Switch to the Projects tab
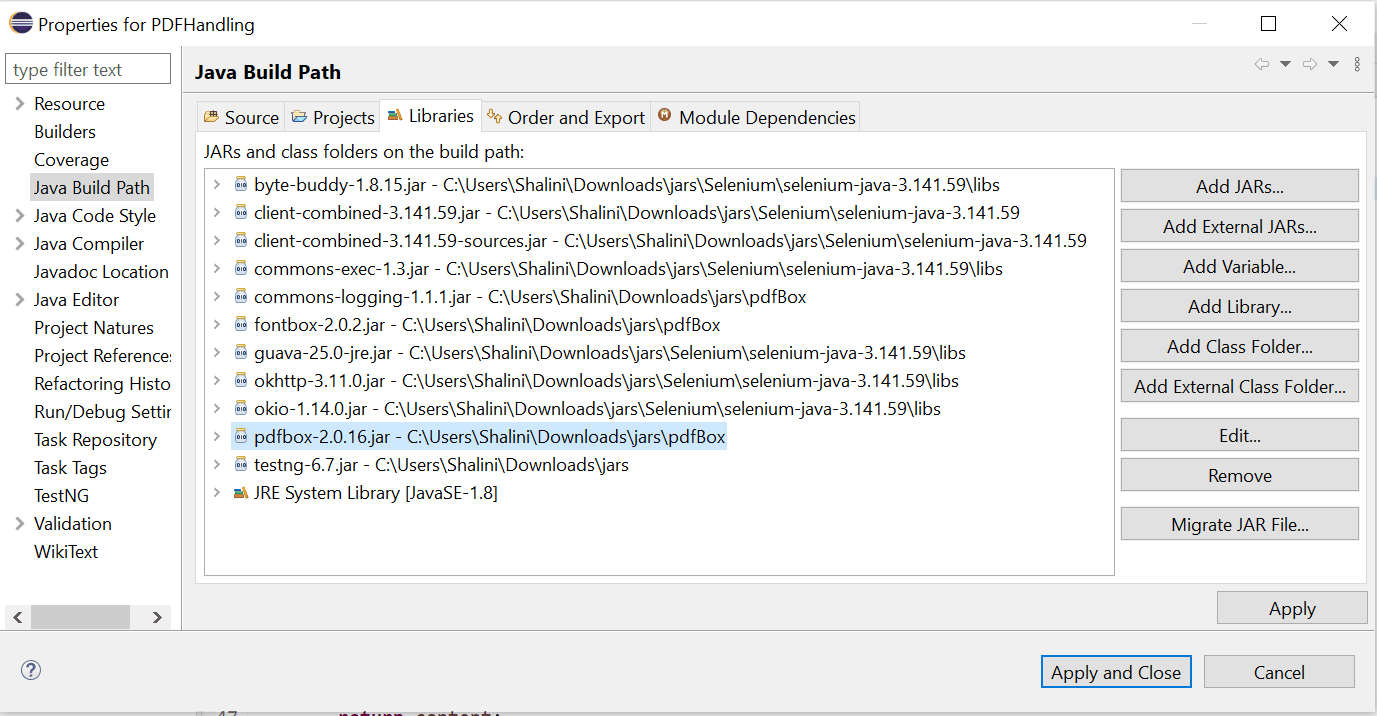 [x=332, y=116]
